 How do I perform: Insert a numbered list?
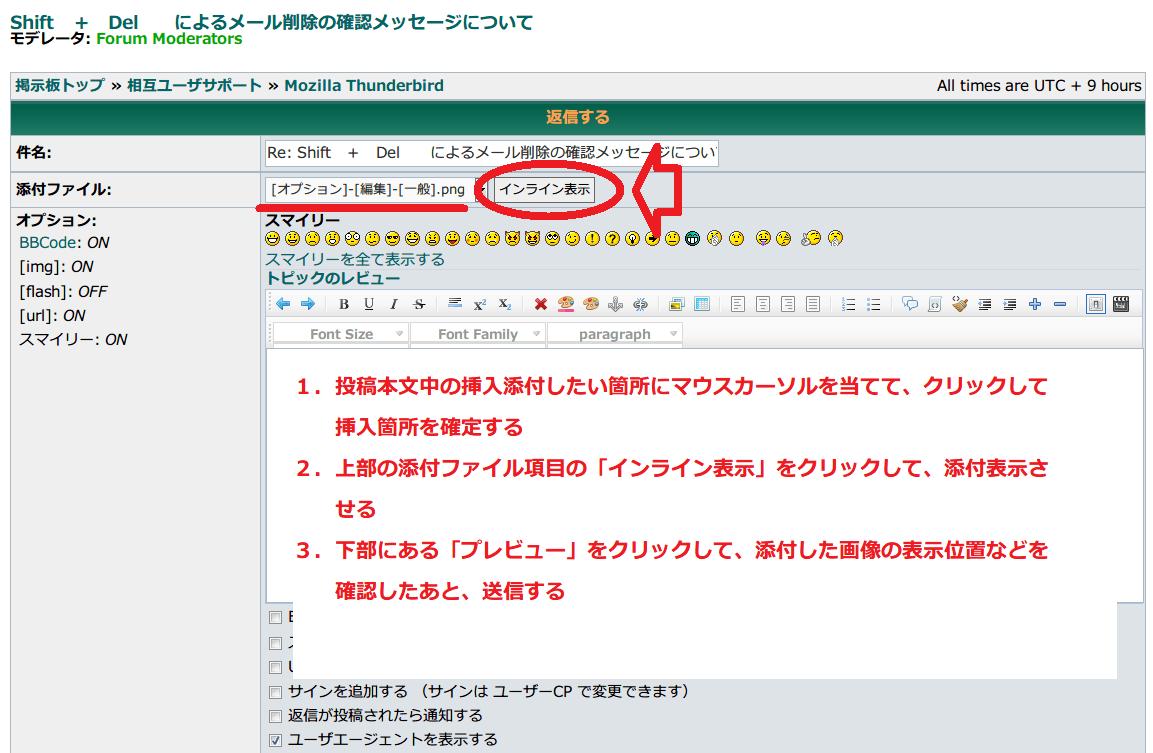click(x=849, y=304)
